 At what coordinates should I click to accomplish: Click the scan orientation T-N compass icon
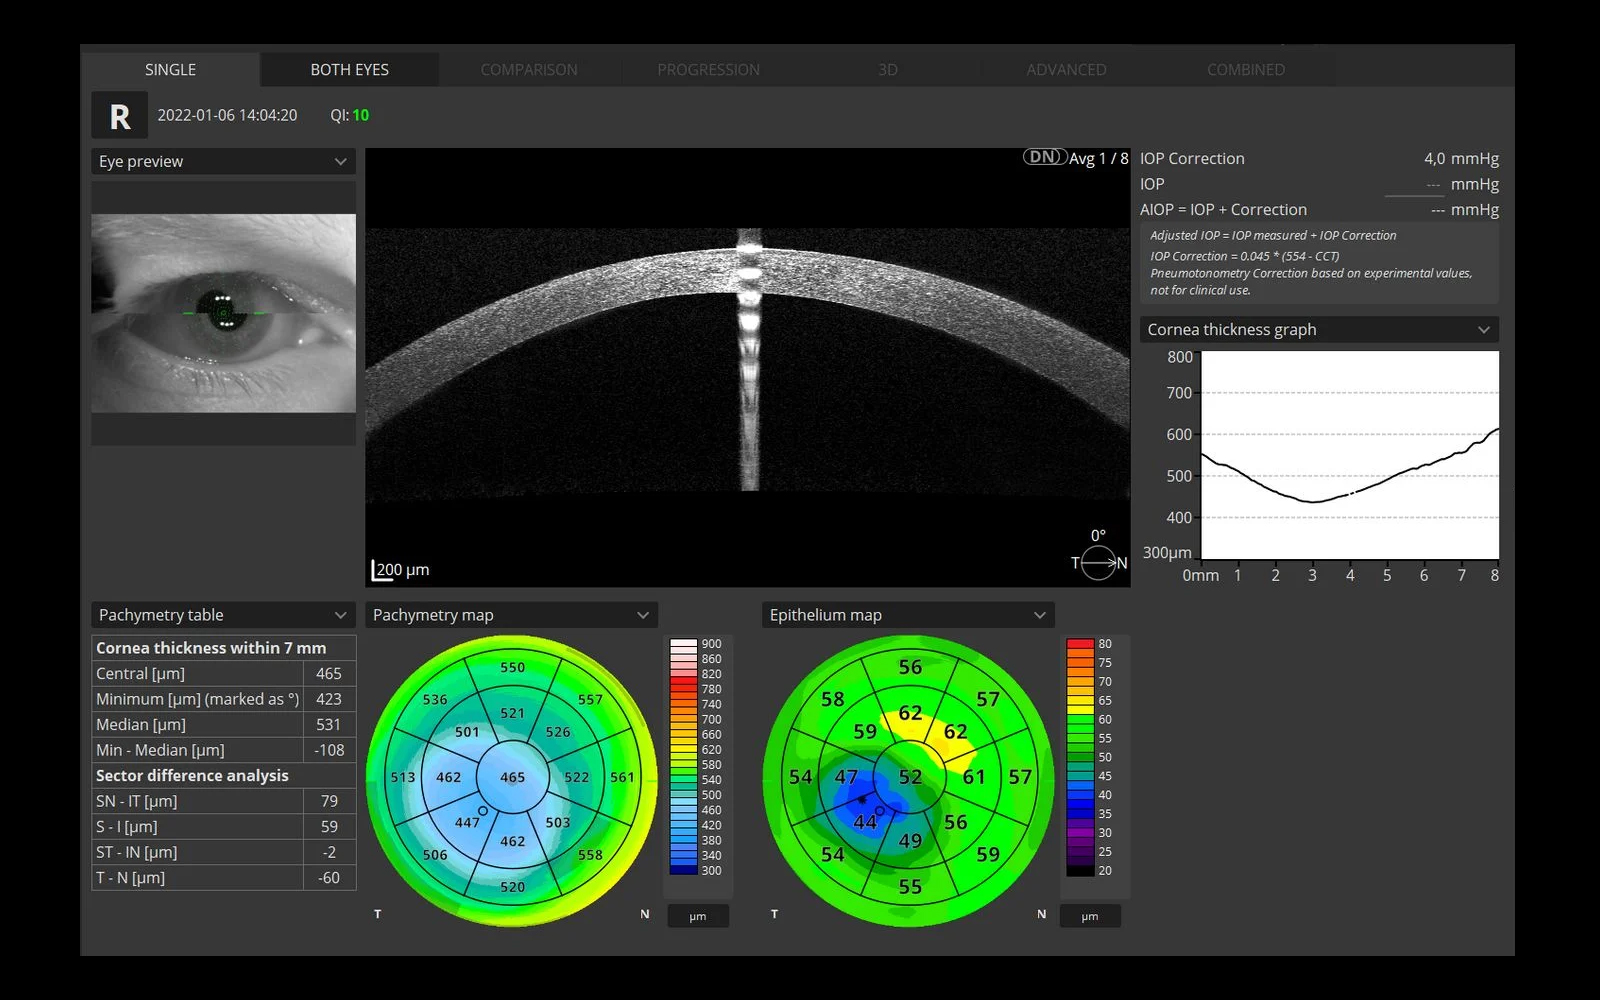(x=1098, y=563)
